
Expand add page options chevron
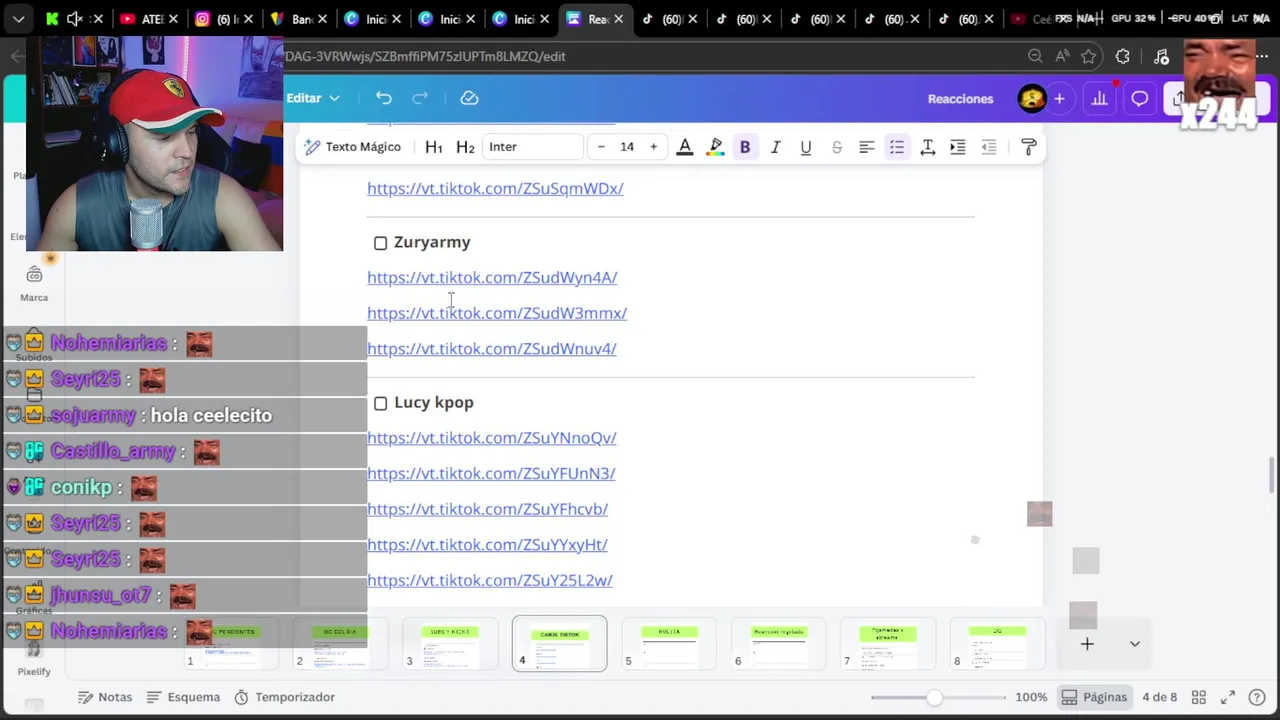click(x=1135, y=644)
